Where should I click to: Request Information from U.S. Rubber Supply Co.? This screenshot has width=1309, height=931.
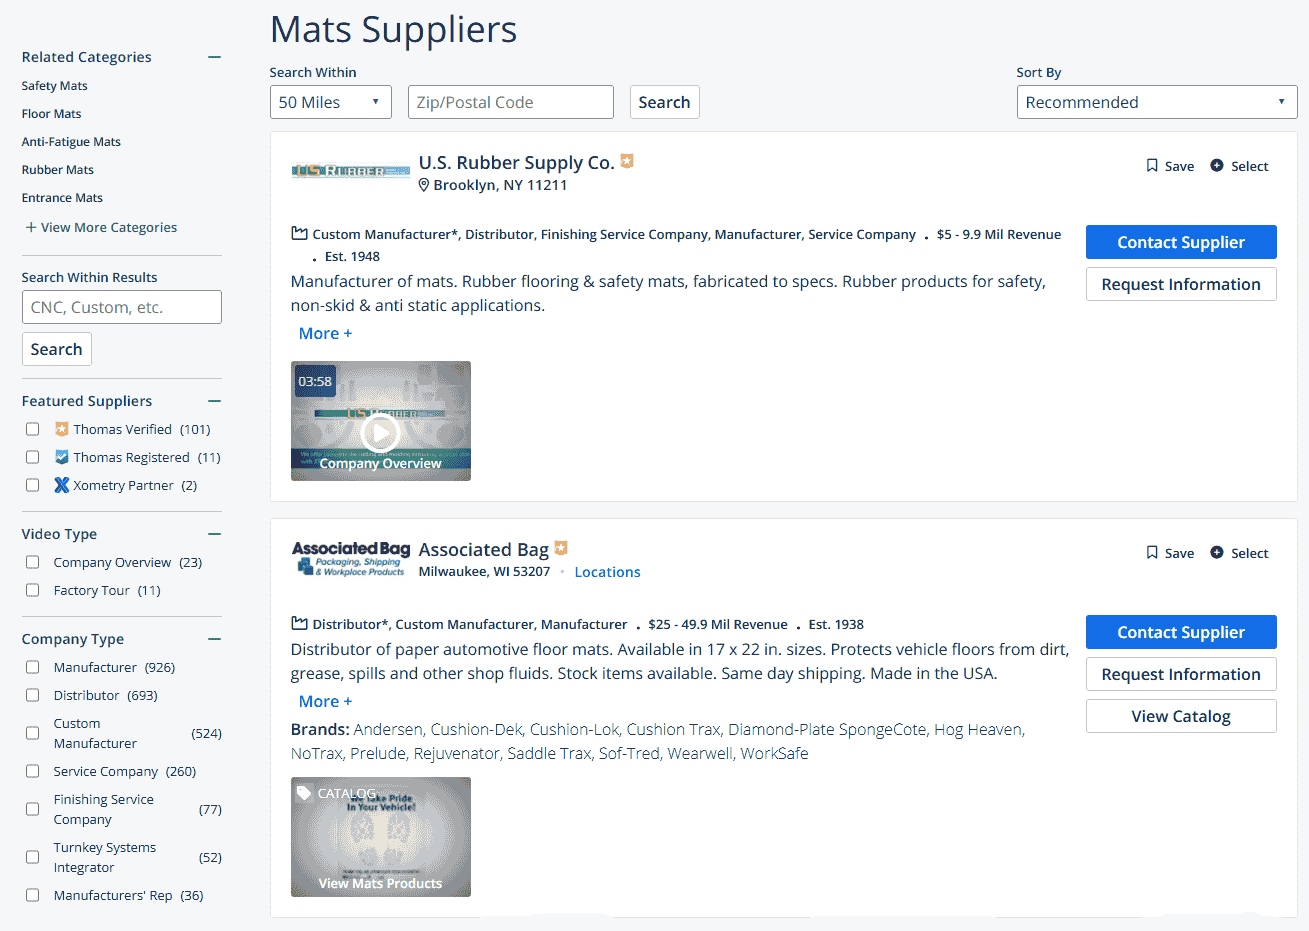click(x=1181, y=284)
